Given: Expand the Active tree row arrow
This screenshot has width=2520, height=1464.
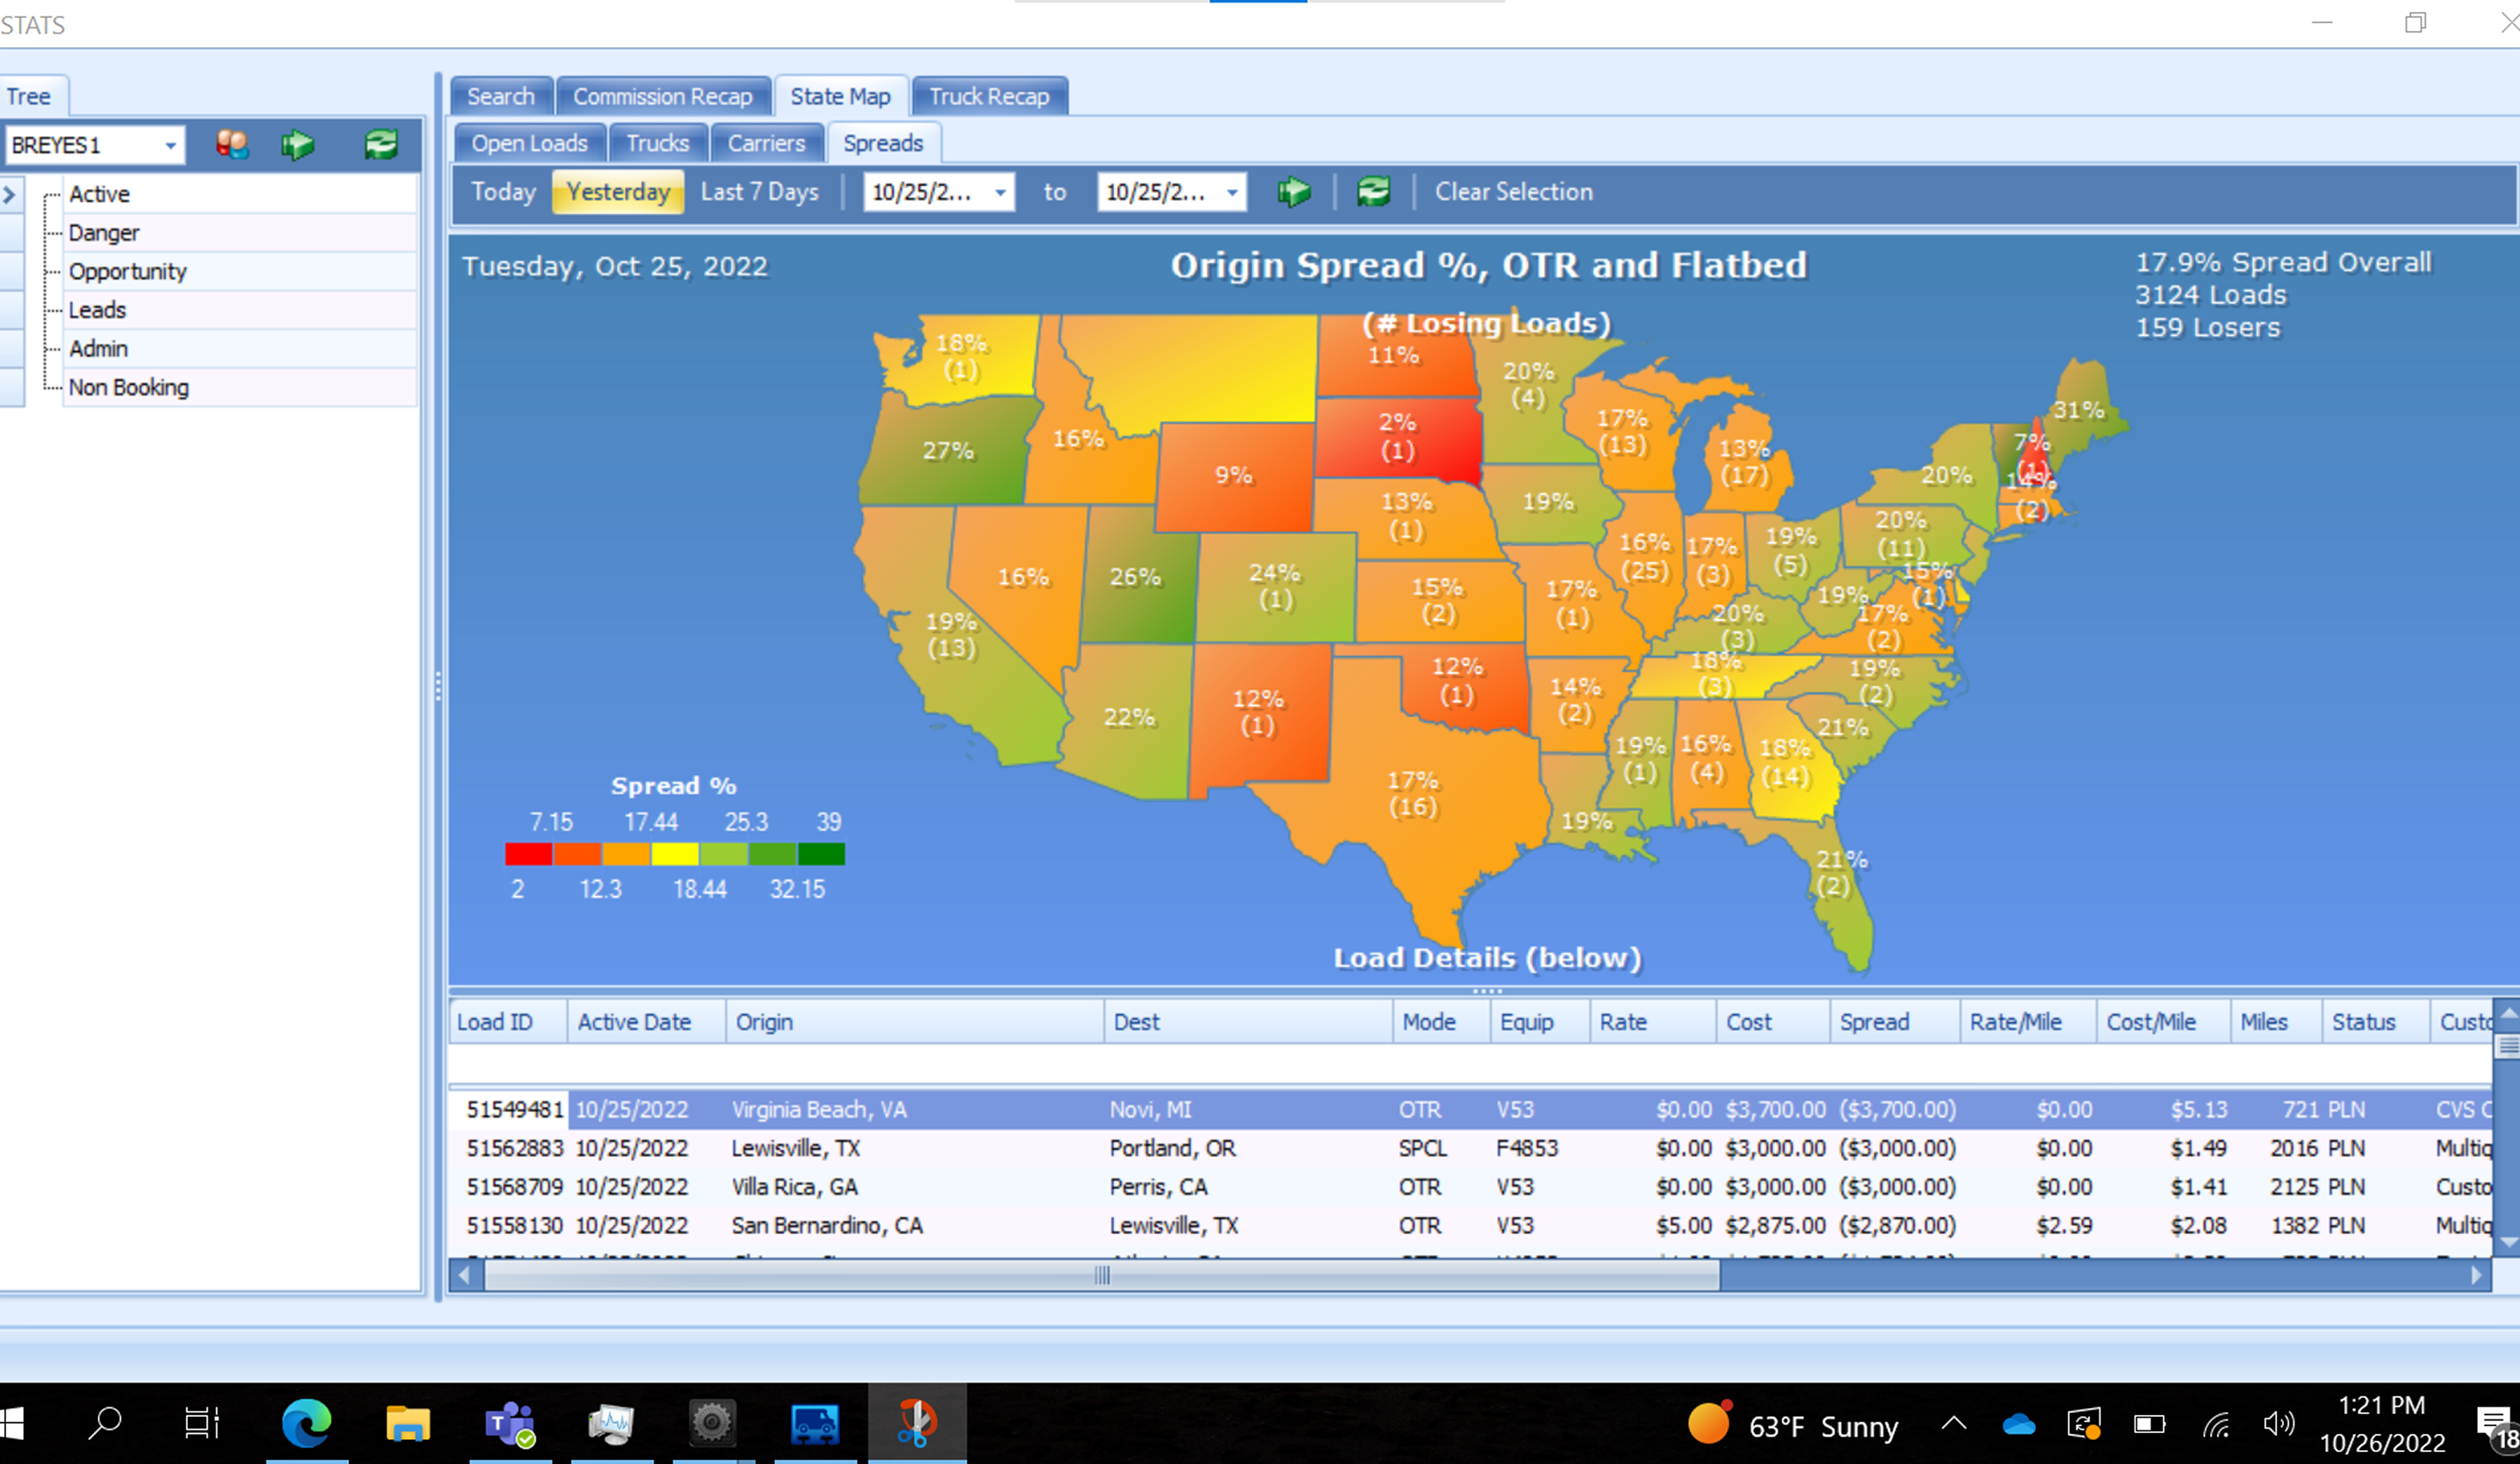Looking at the screenshot, I should [x=9, y=194].
